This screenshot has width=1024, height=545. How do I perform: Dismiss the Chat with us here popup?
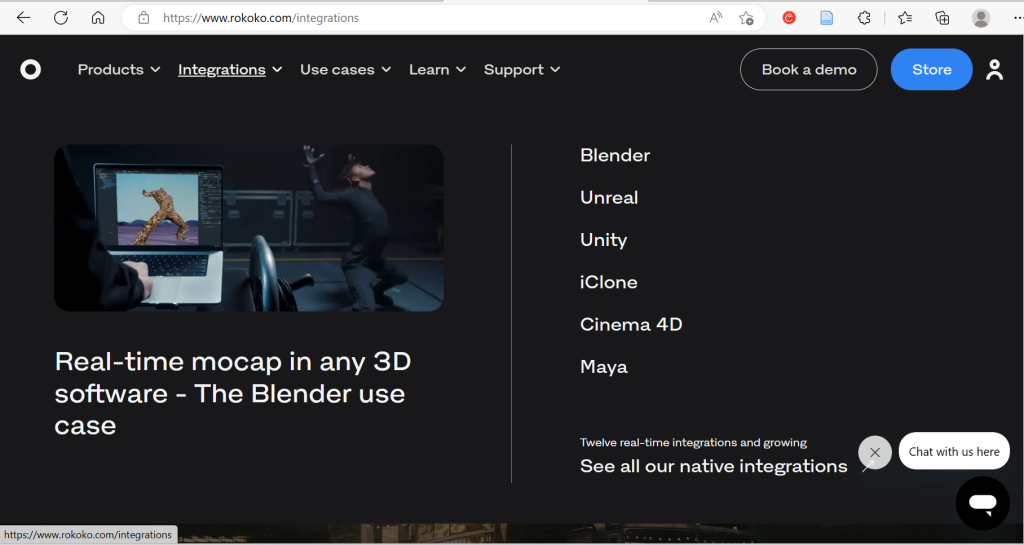[x=875, y=452]
